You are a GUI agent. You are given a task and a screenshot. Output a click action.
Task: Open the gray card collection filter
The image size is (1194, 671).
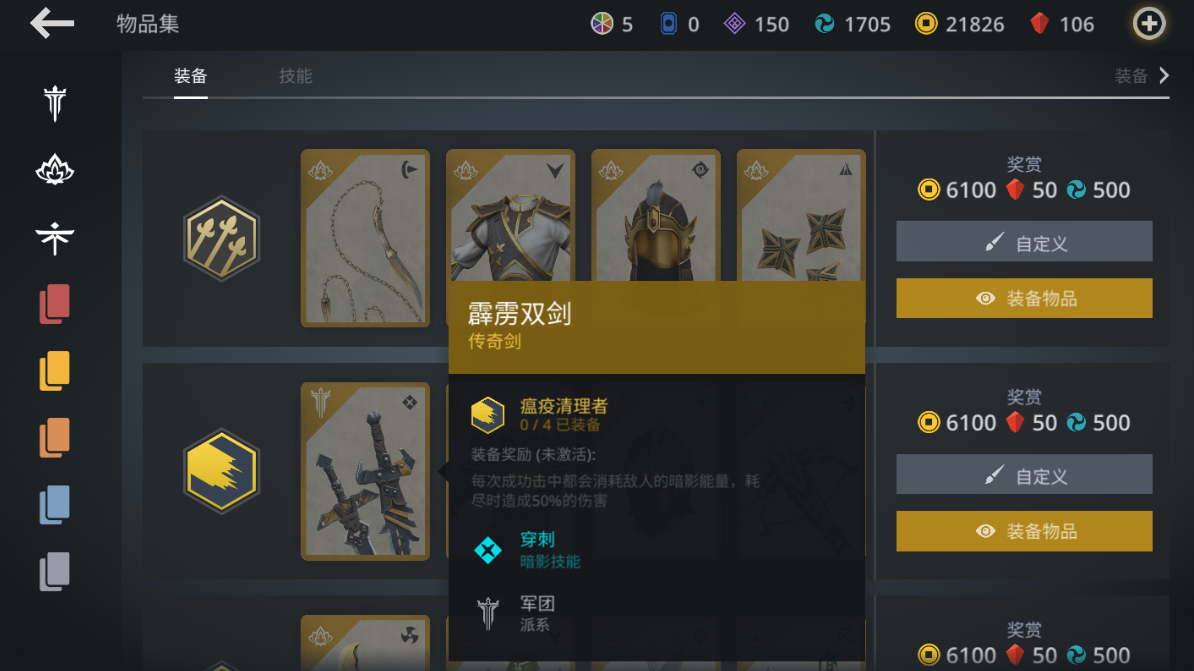tap(55, 572)
